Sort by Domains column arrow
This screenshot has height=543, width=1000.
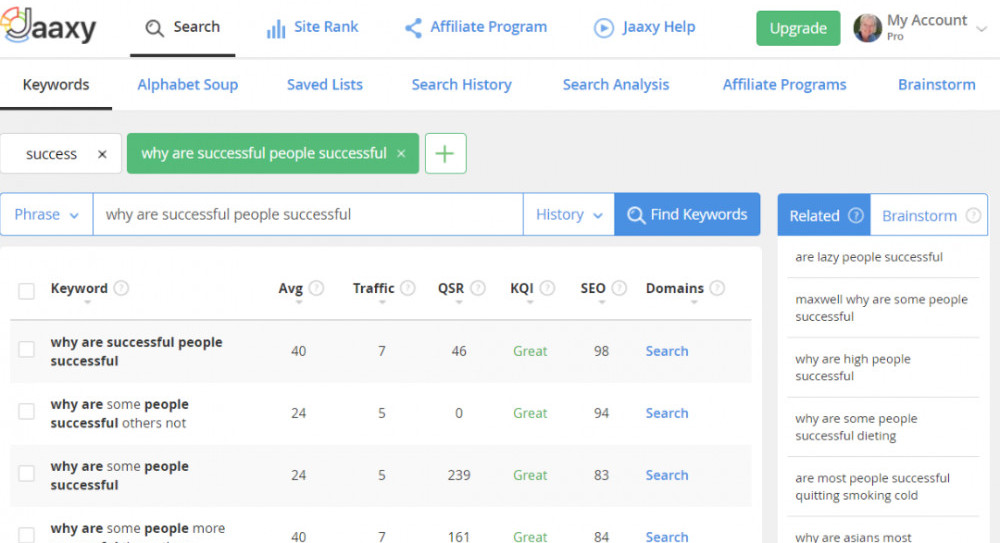(x=694, y=302)
